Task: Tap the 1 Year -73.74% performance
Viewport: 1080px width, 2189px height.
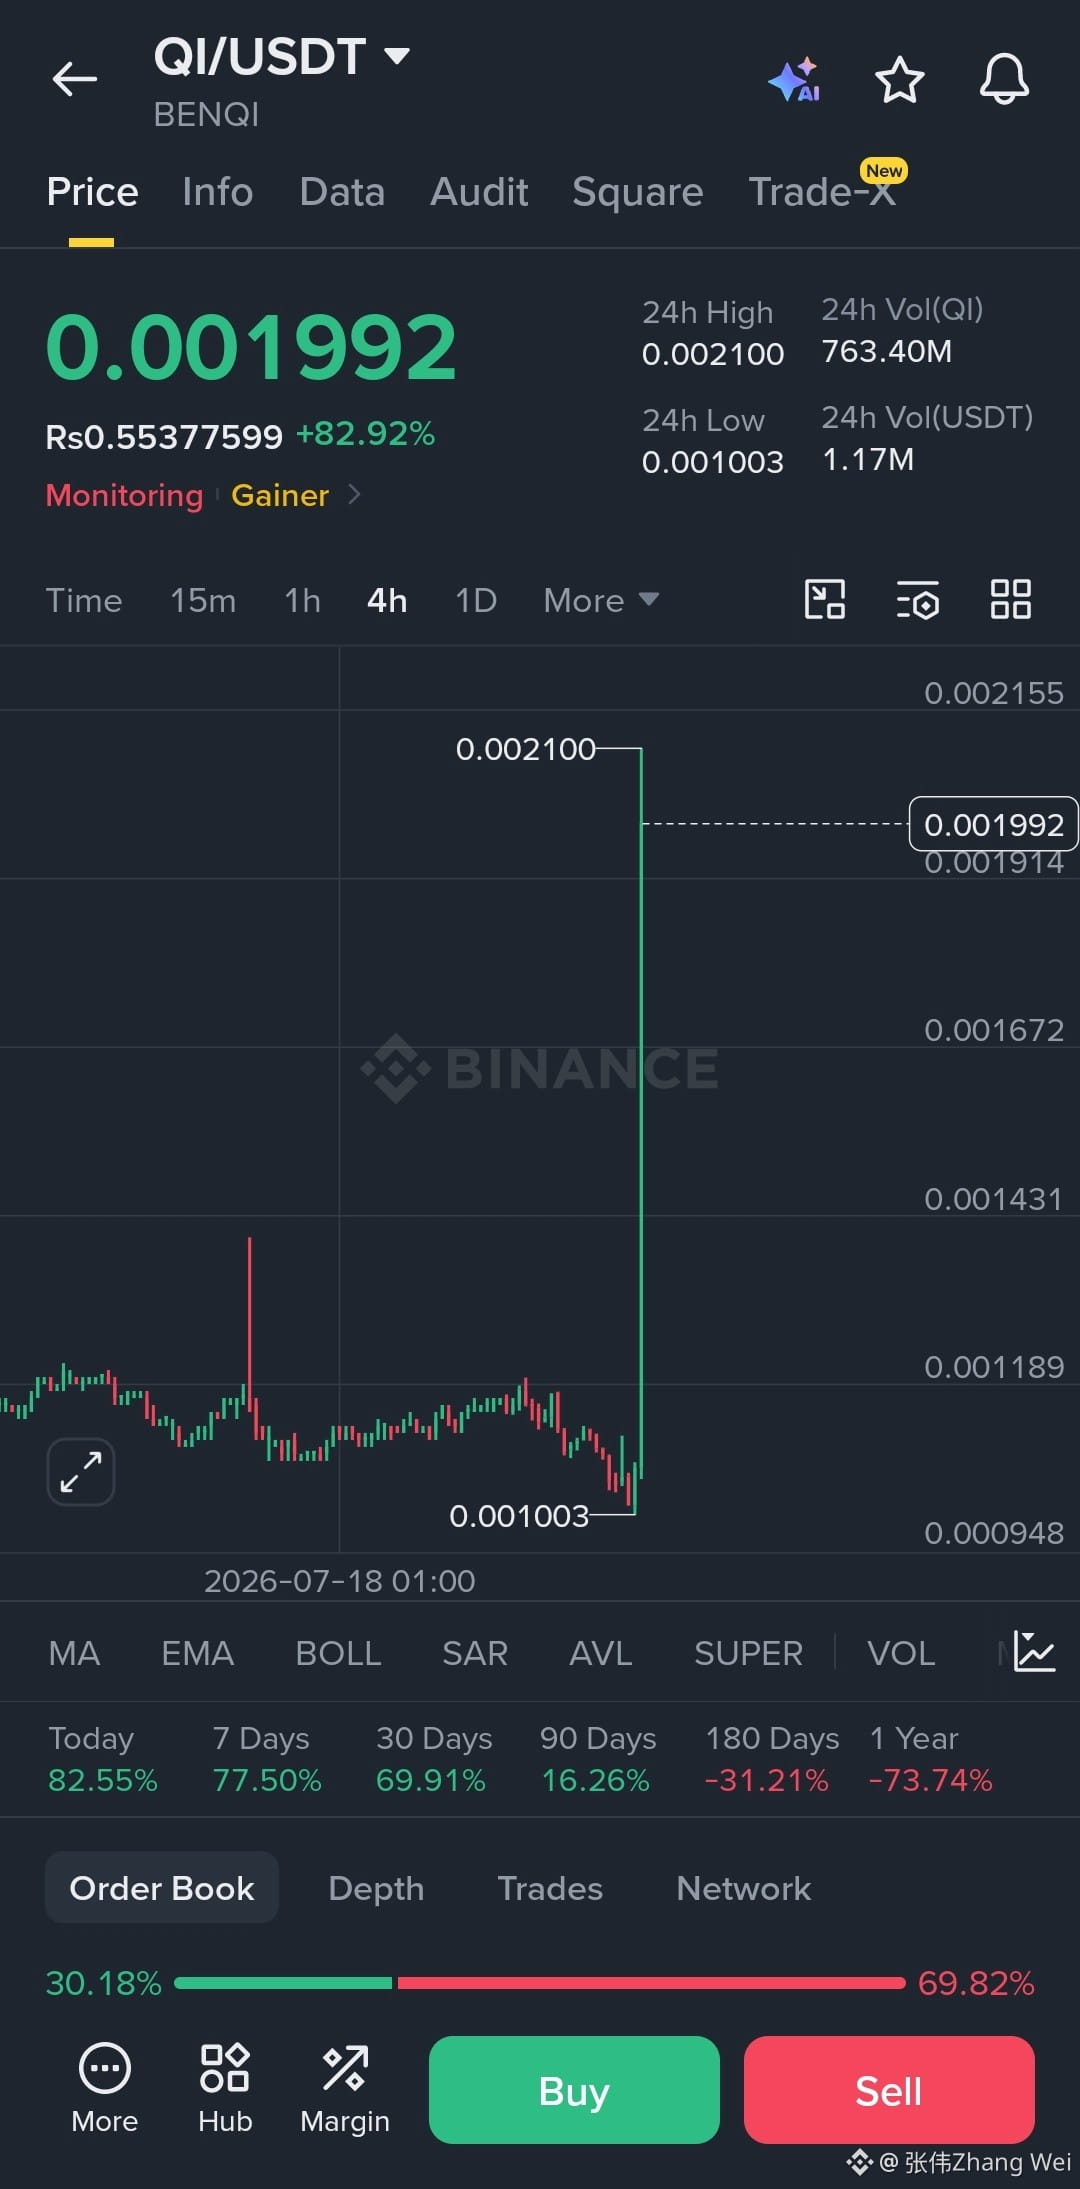Action: click(931, 1759)
